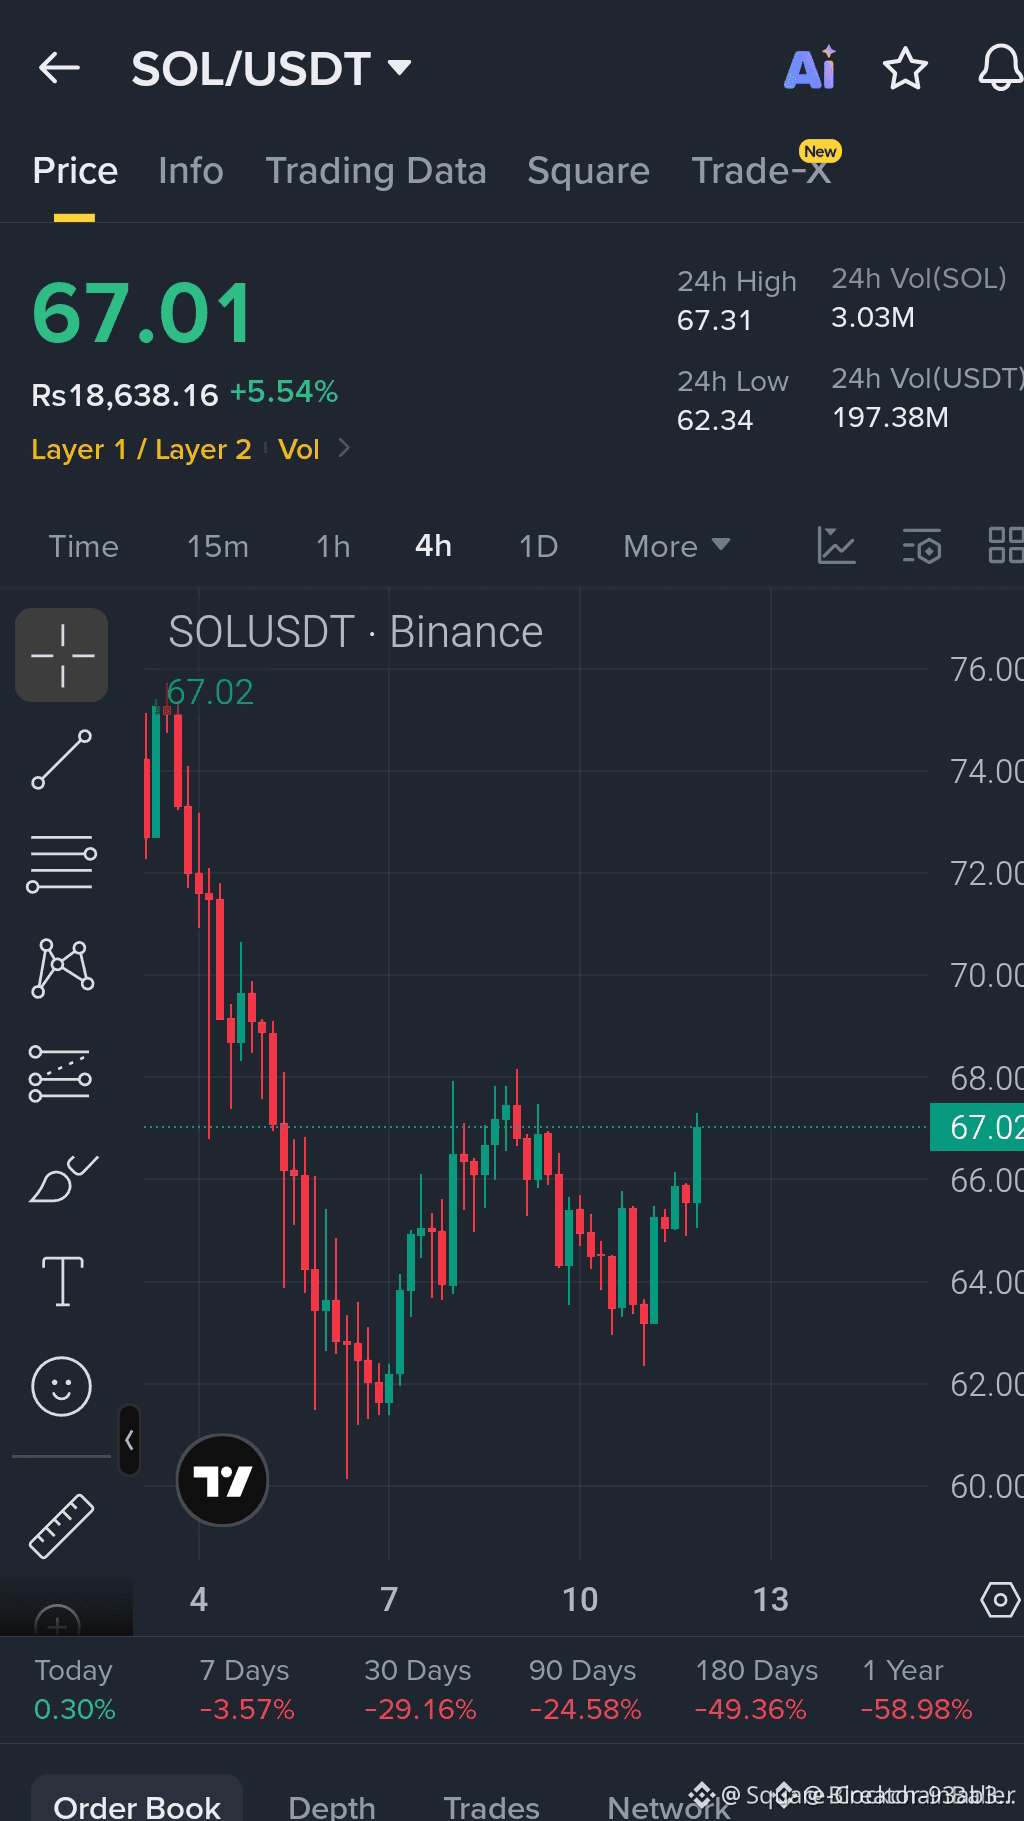This screenshot has width=1024, height=1821.
Task: Open the AI assistant icon
Action: (x=811, y=68)
